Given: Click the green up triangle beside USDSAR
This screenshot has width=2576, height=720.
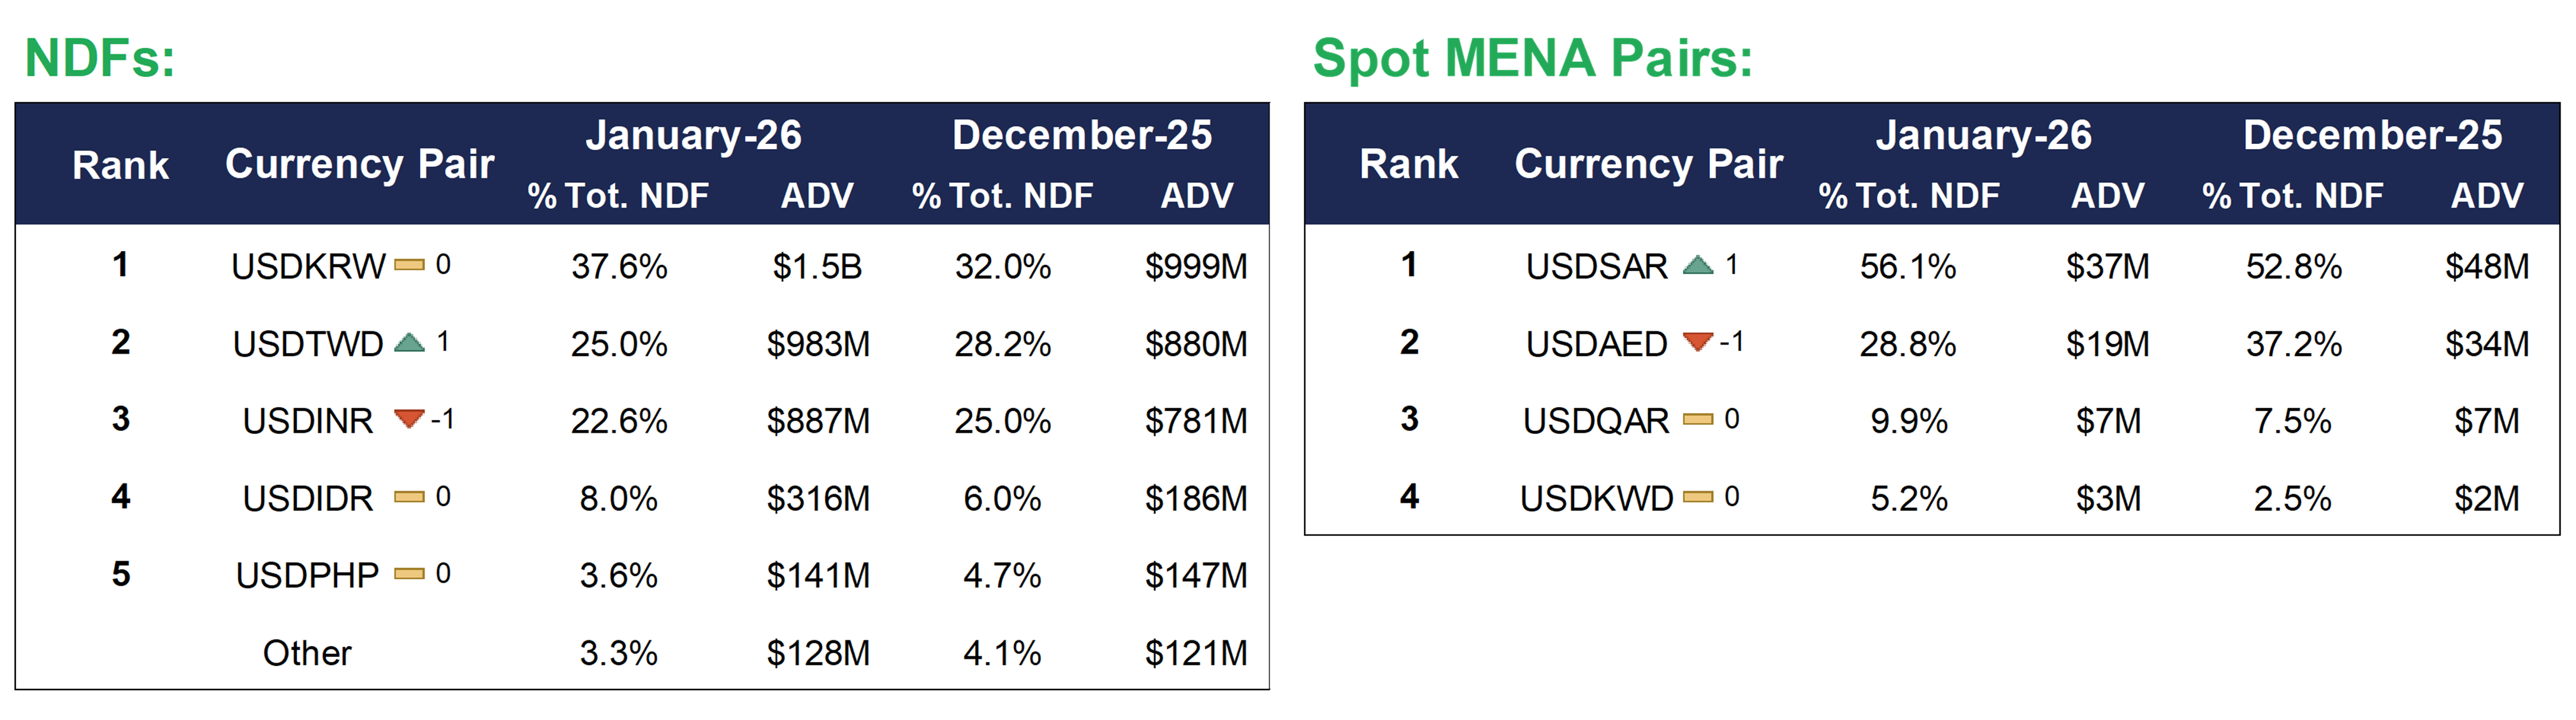Looking at the screenshot, I should tap(1698, 265).
